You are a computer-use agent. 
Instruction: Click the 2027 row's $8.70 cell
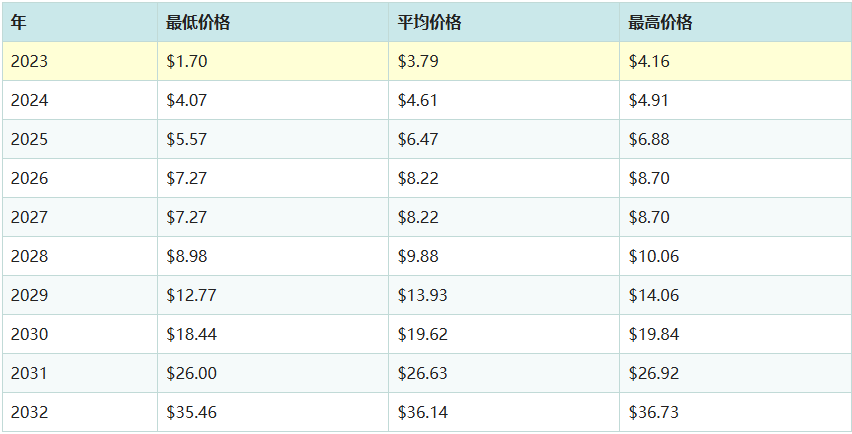click(x=649, y=217)
